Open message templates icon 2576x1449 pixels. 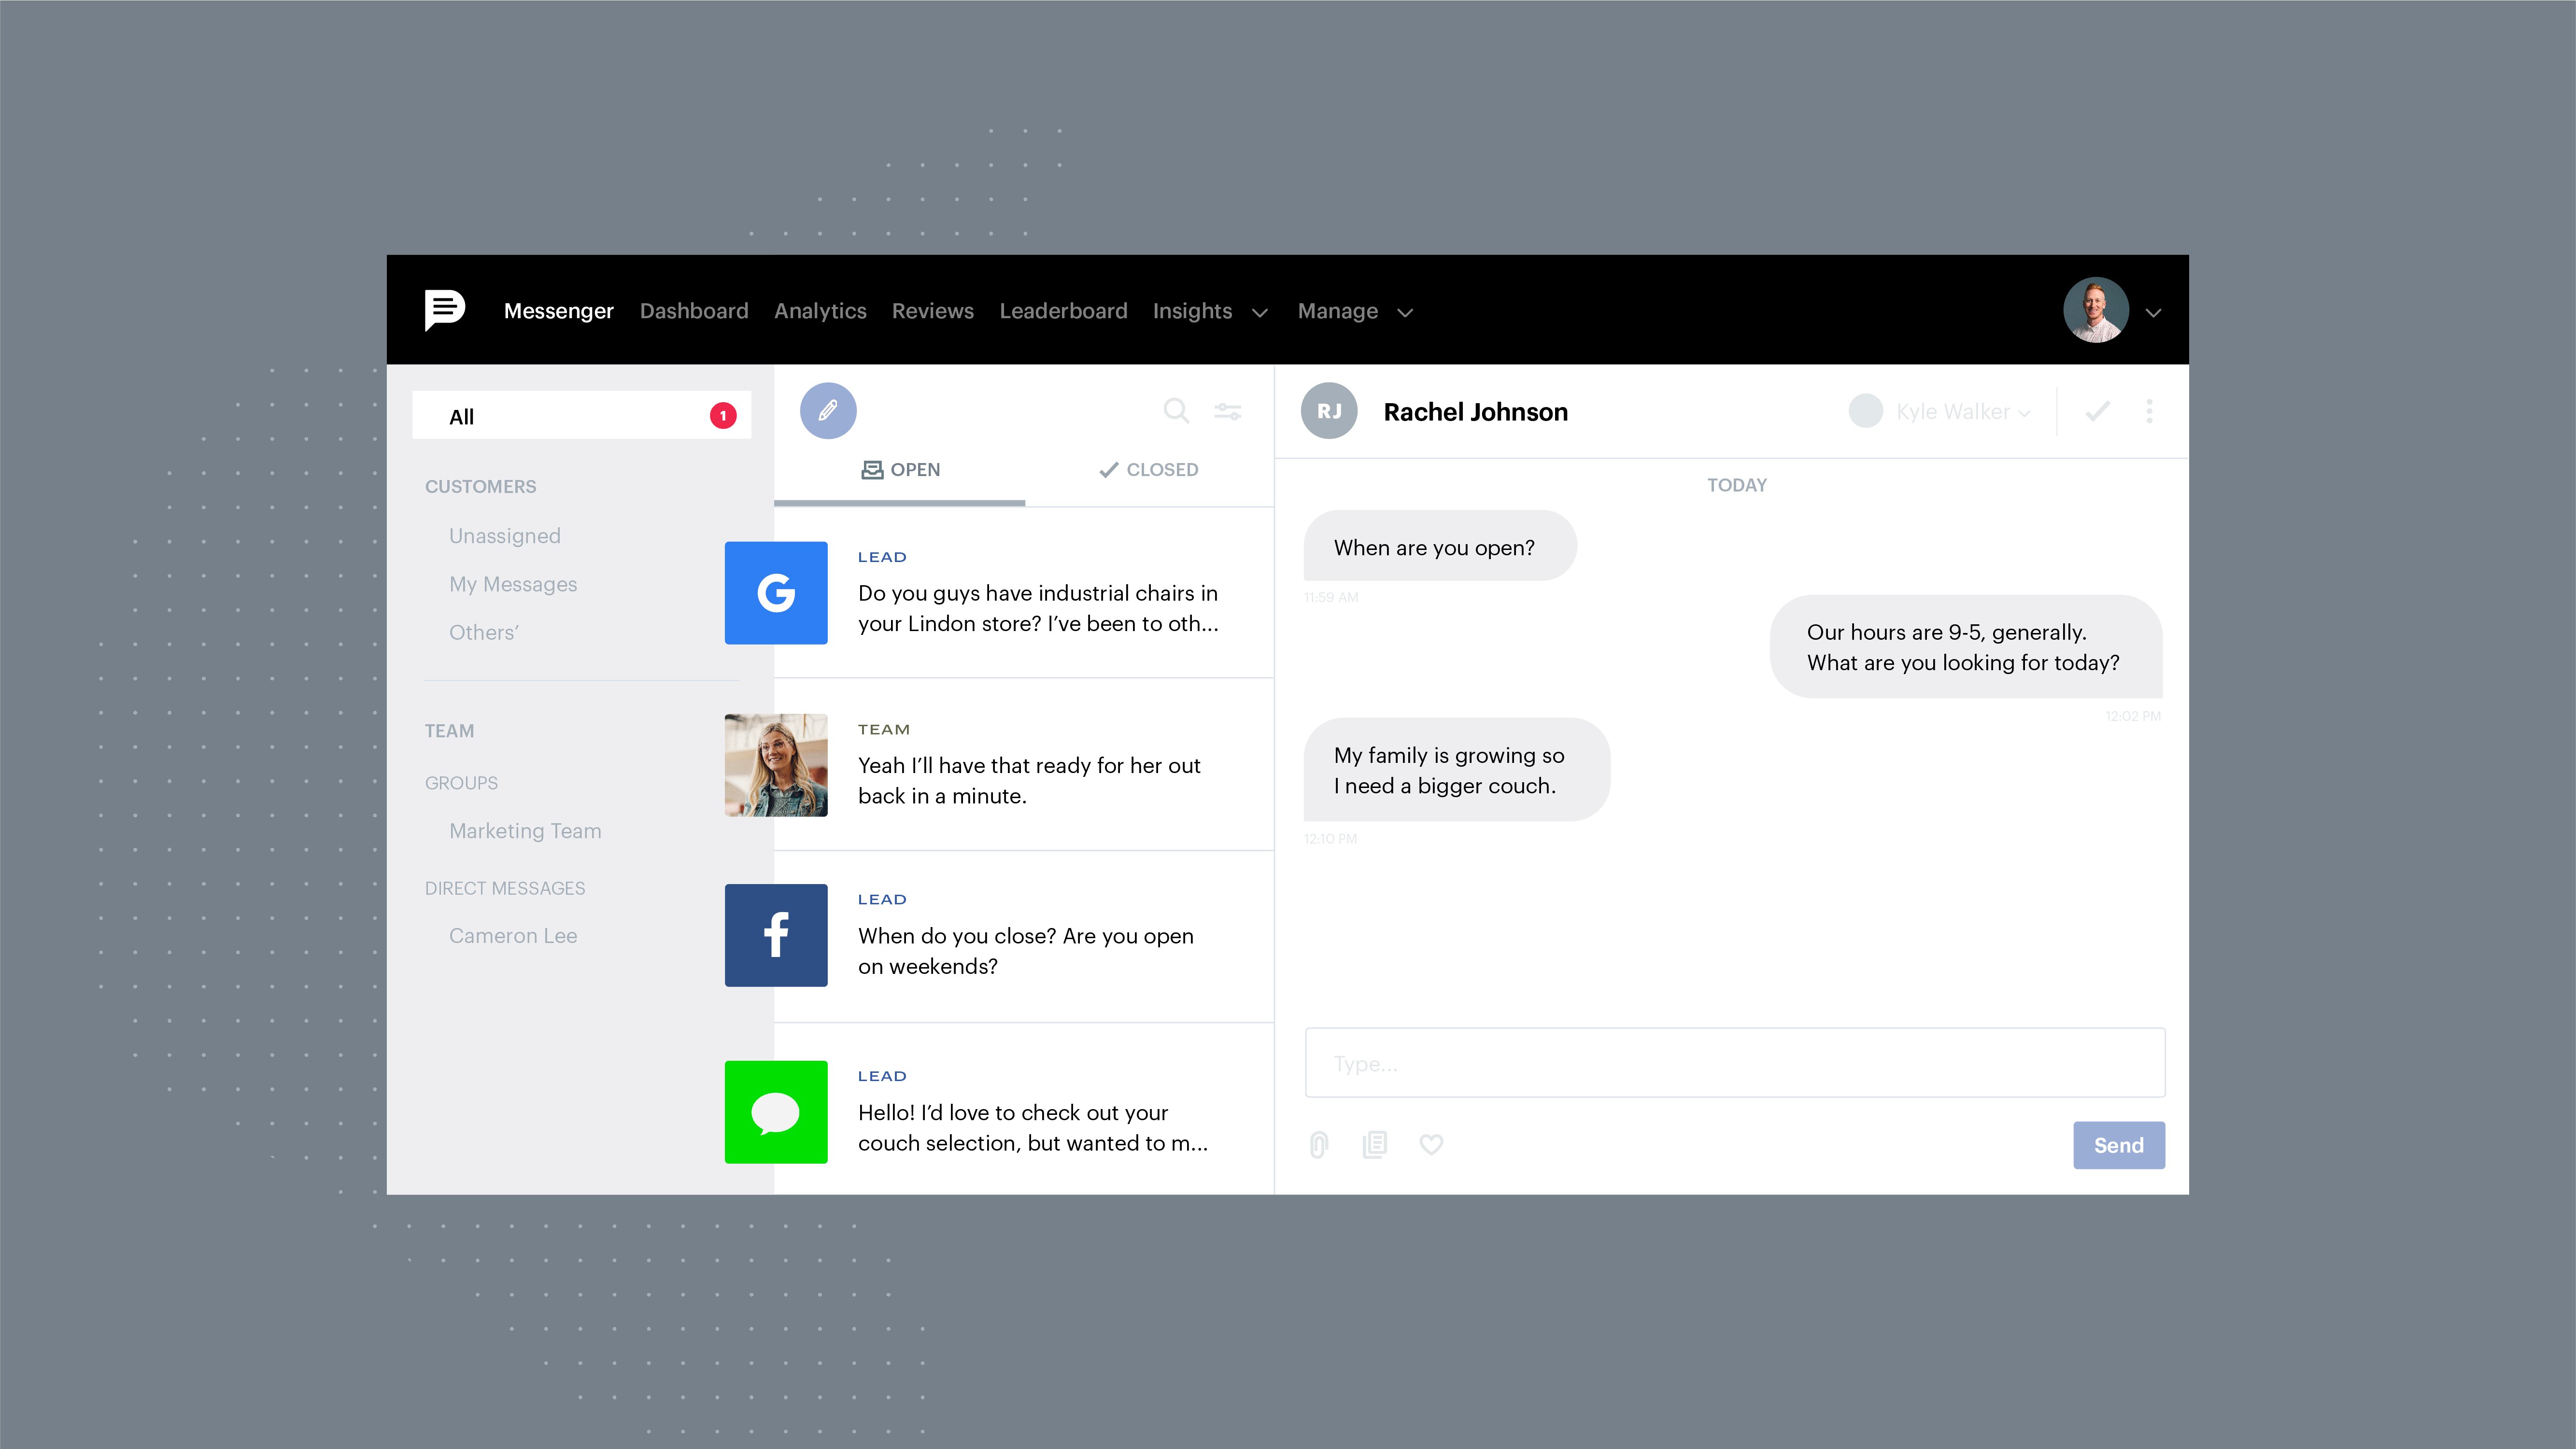pyautogui.click(x=1375, y=1144)
